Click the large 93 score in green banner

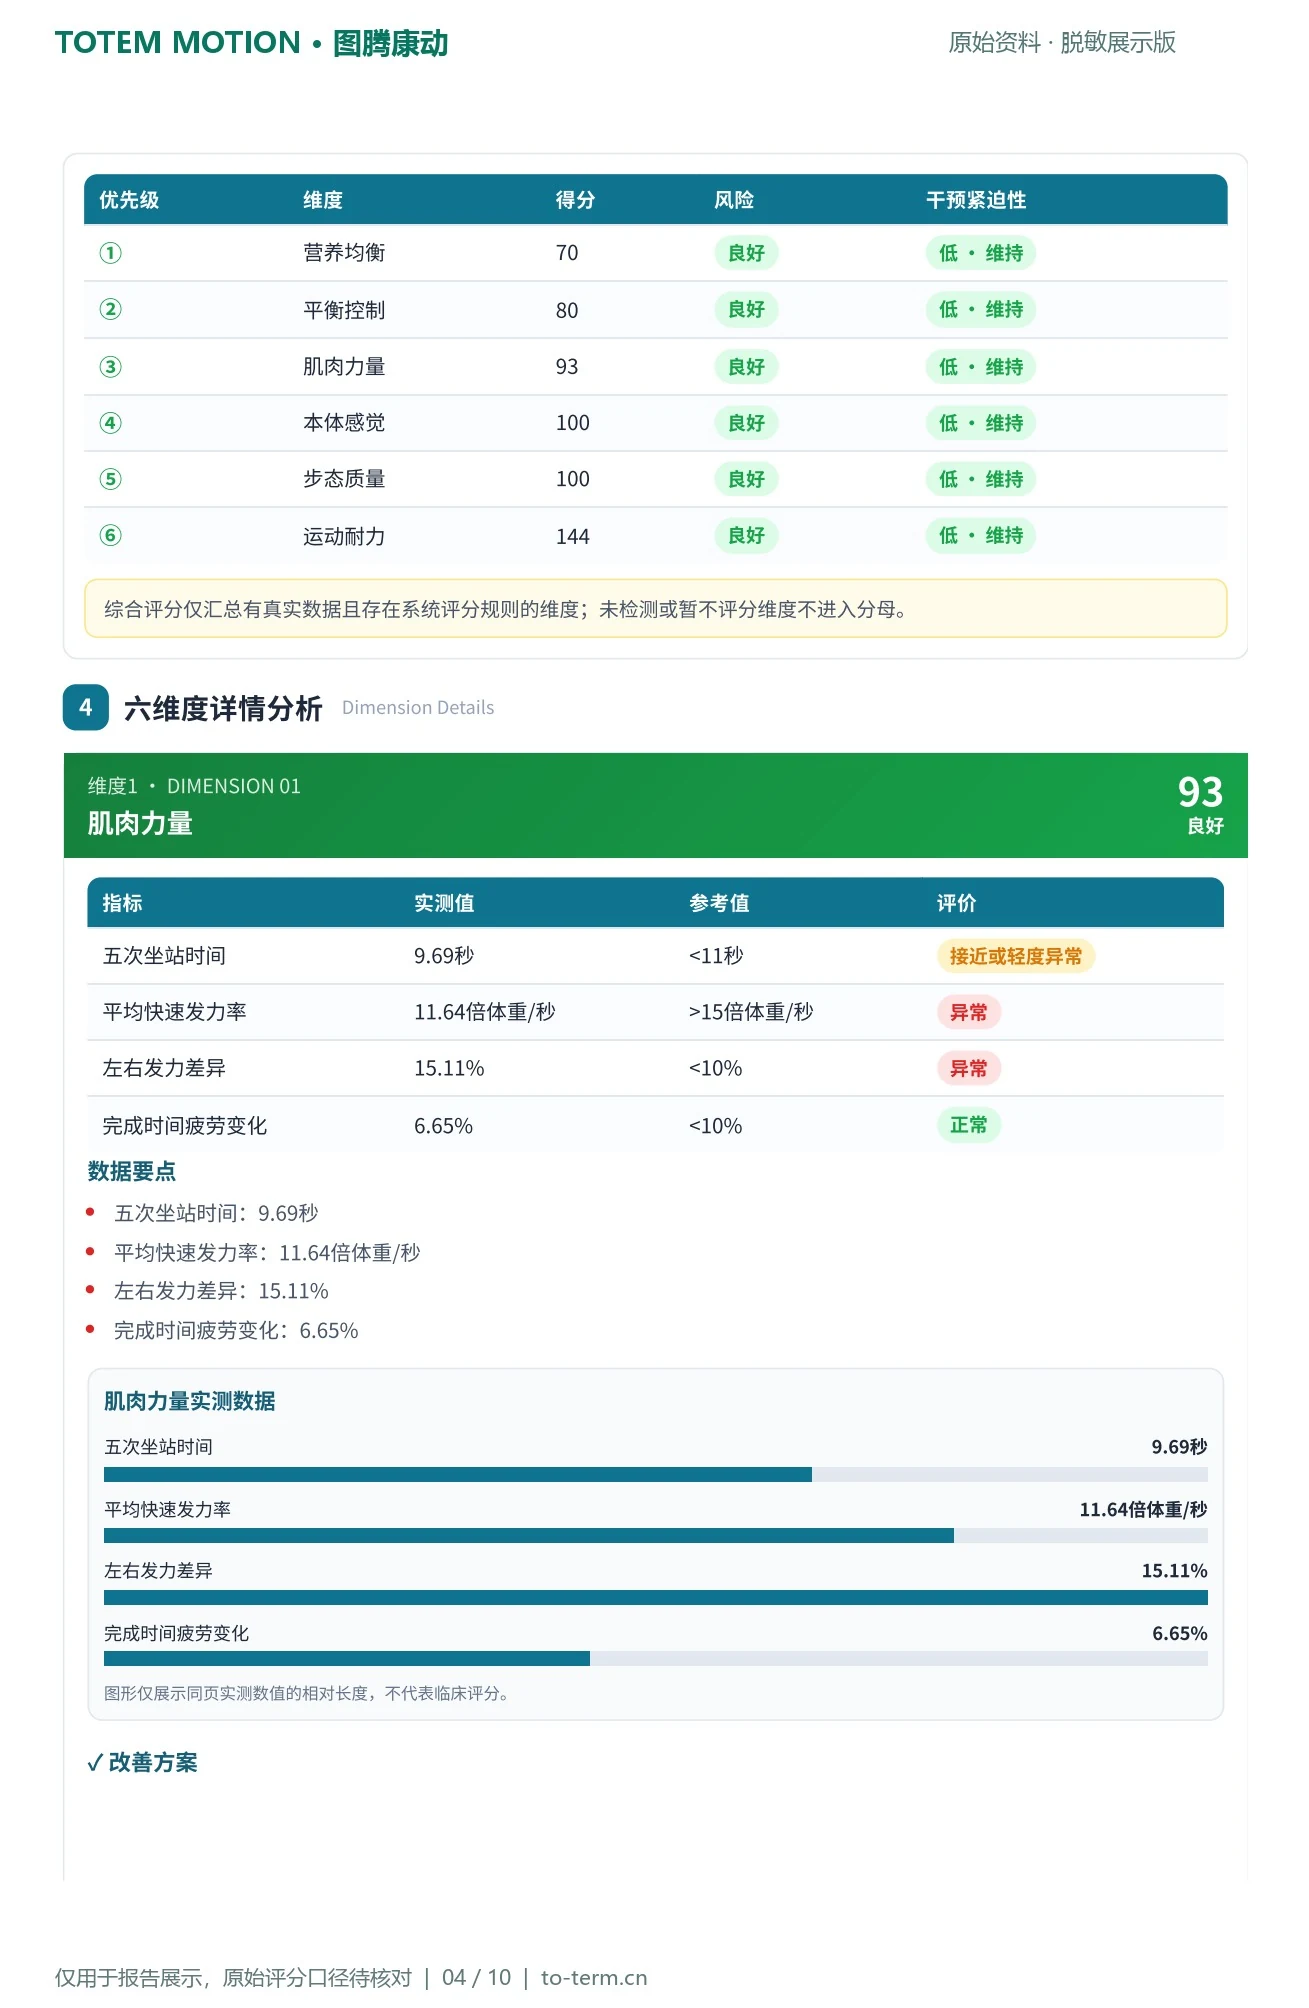tap(1200, 792)
